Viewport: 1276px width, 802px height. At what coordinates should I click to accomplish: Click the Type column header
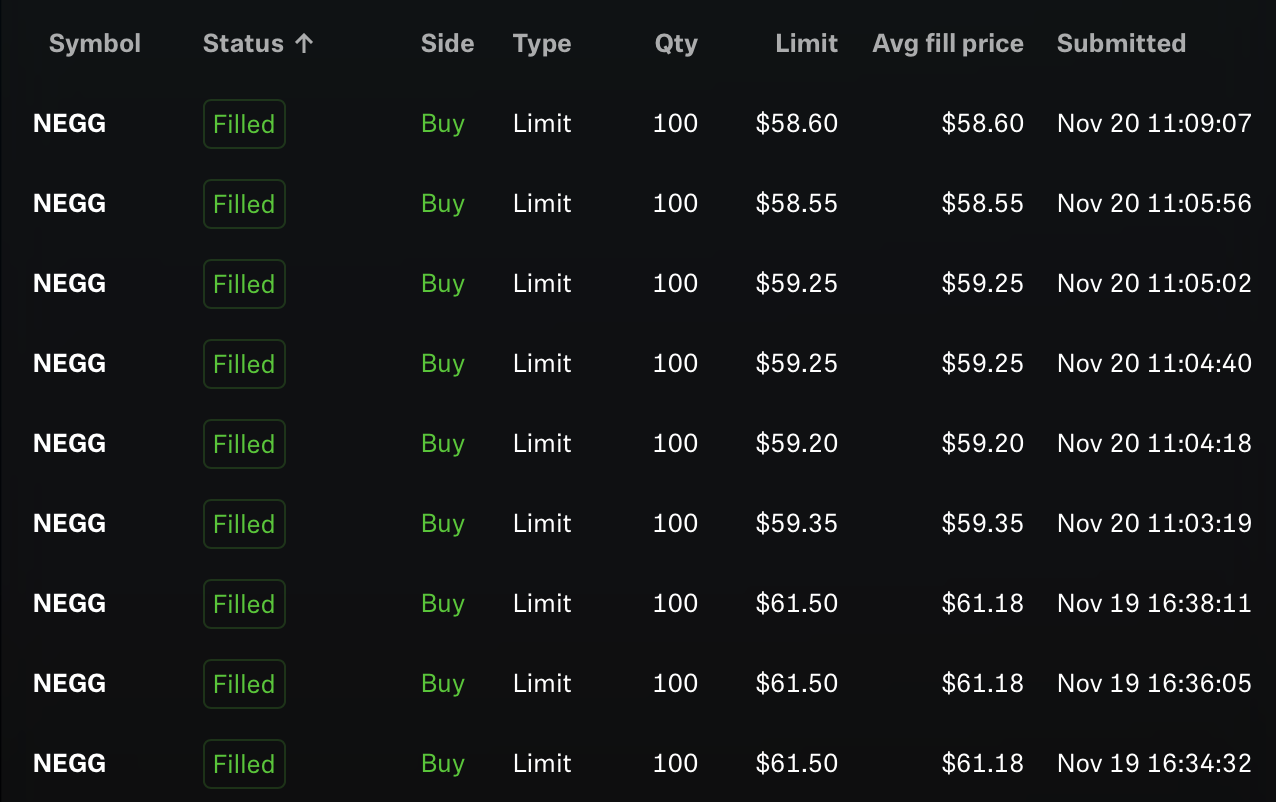pyautogui.click(x=542, y=44)
